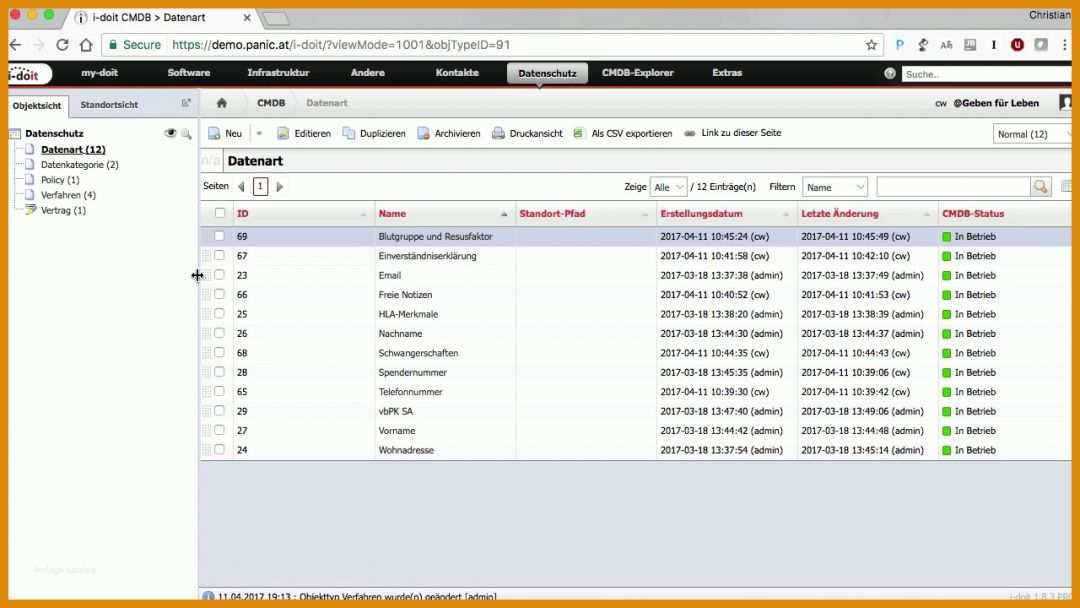
Task: Open Vertrag (1) in tree
Action: tap(63, 210)
